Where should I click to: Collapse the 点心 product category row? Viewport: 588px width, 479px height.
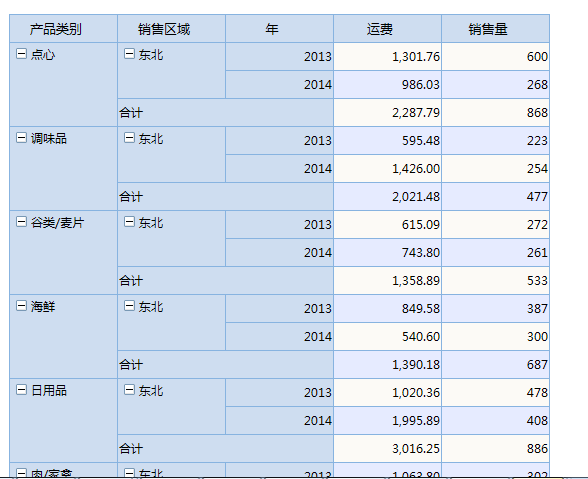tap(21, 54)
